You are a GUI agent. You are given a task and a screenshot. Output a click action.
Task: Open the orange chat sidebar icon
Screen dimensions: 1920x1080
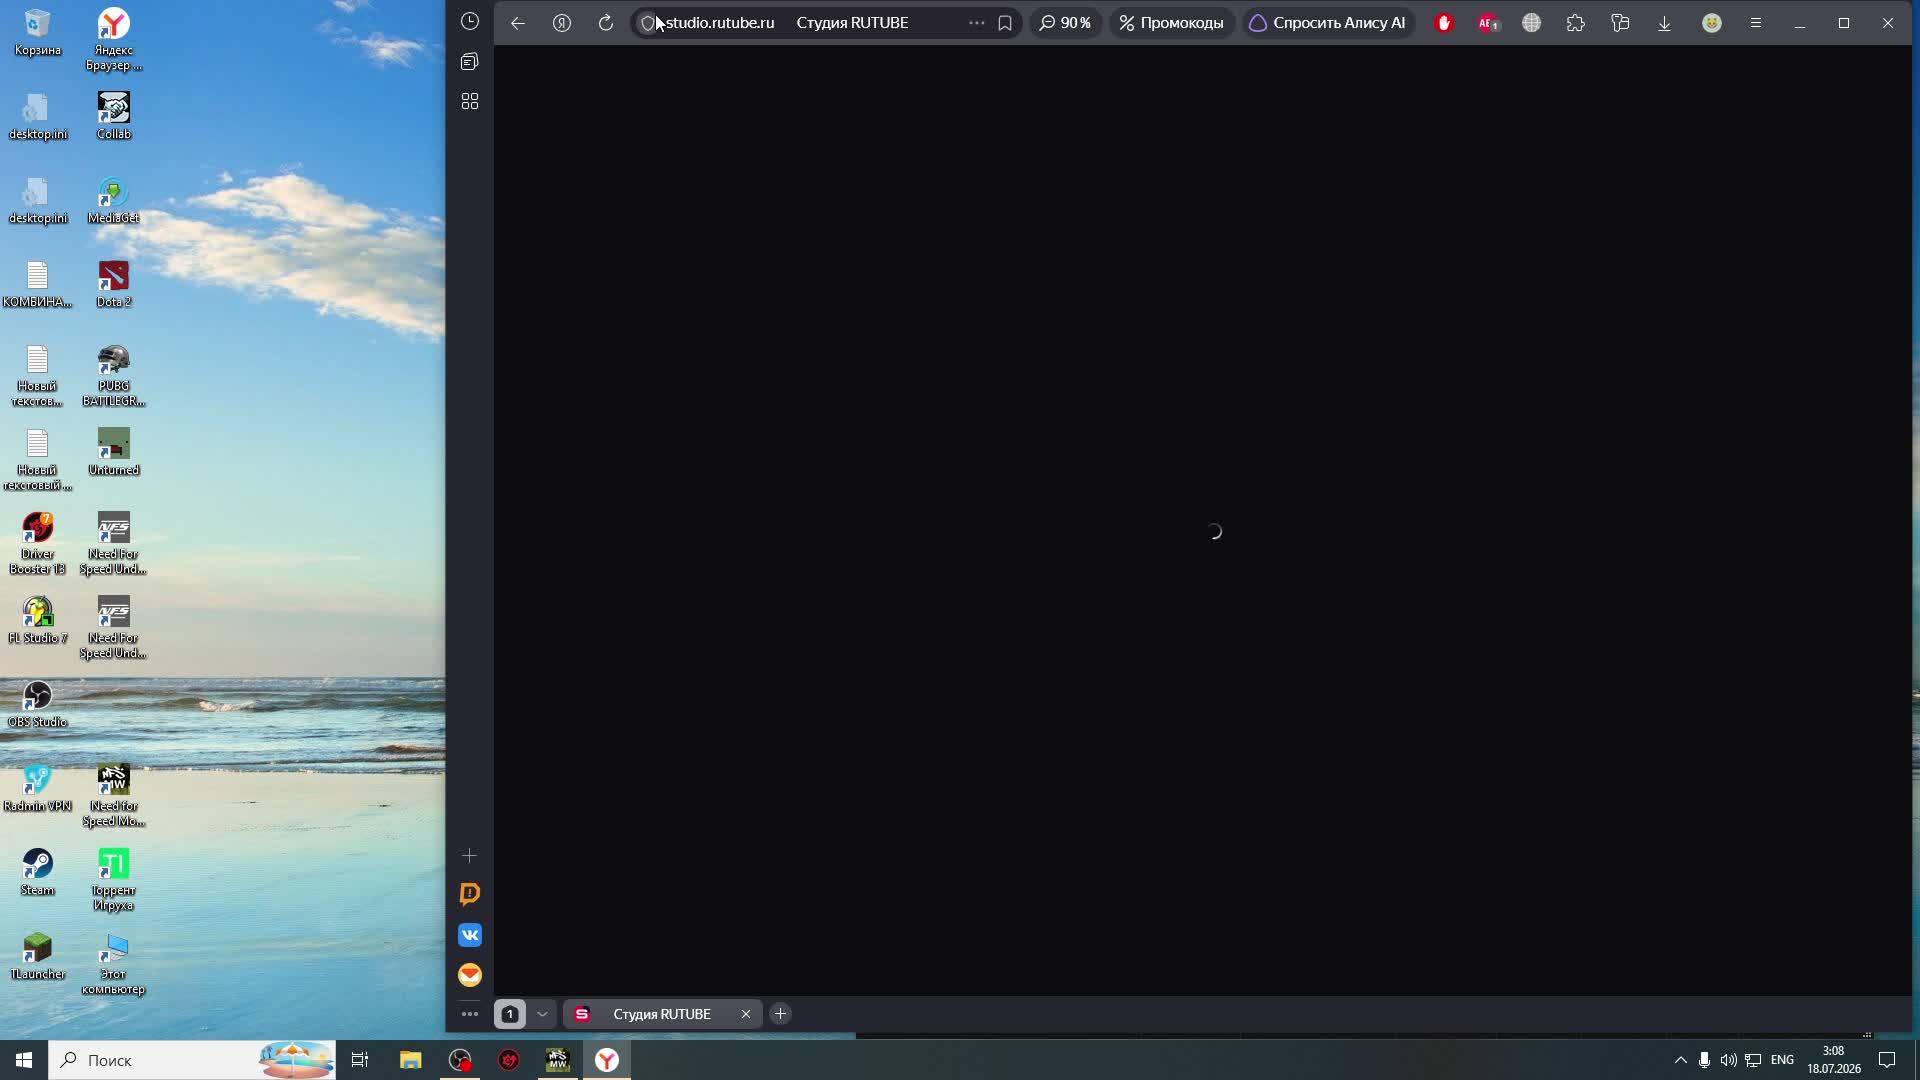[470, 894]
